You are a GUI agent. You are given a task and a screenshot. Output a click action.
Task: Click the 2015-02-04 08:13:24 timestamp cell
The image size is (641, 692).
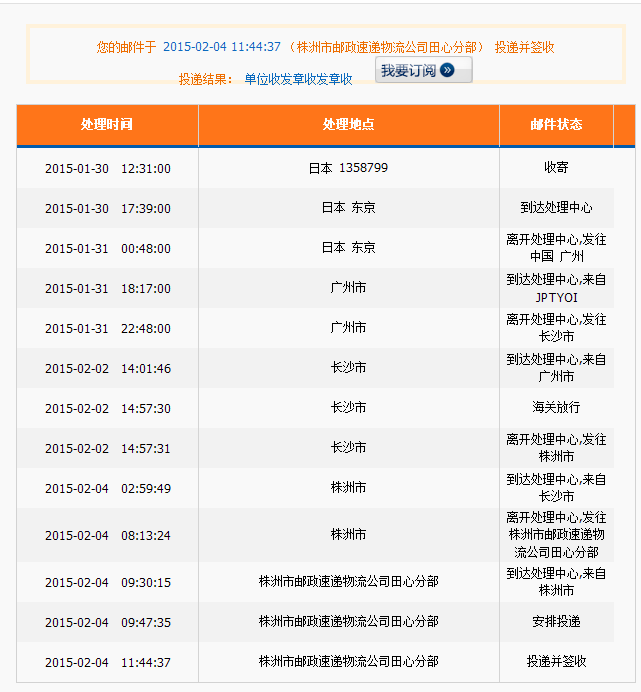pos(107,536)
